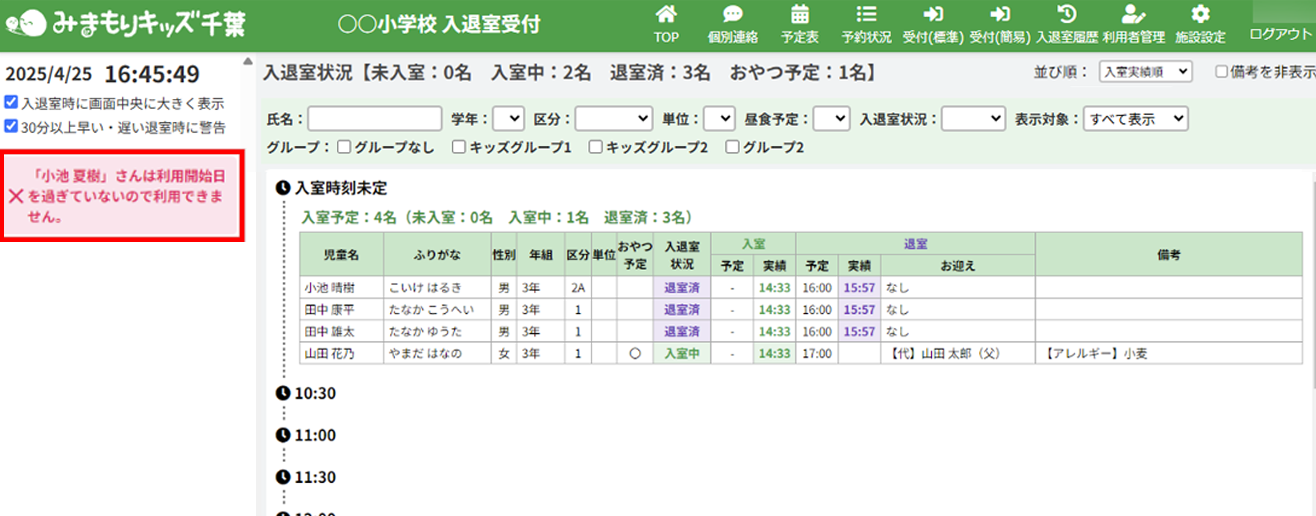Dismiss the error message X icon
The width and height of the screenshot is (1316, 516).
tap(16, 197)
